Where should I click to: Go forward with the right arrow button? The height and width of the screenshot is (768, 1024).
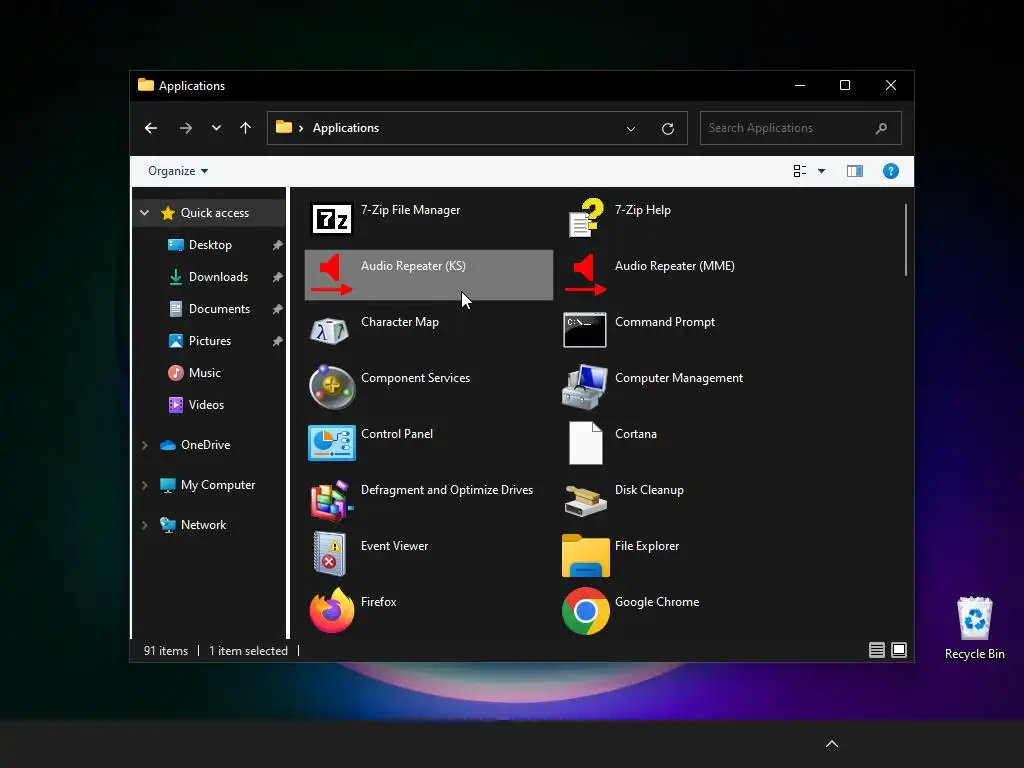[x=185, y=128]
